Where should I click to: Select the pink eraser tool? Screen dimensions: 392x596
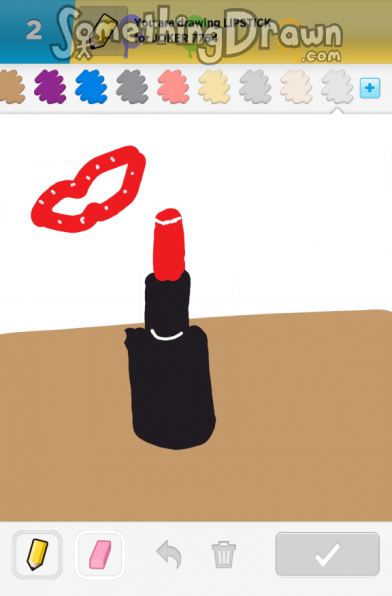(x=100, y=555)
